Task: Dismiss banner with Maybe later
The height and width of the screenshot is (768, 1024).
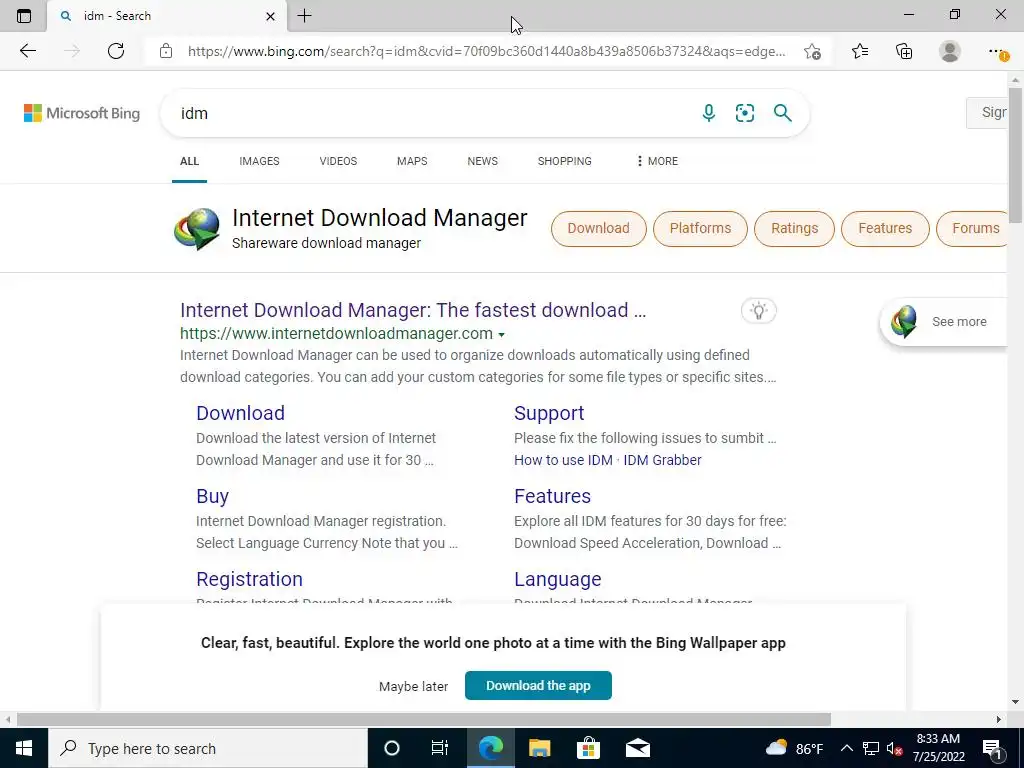Action: click(413, 686)
